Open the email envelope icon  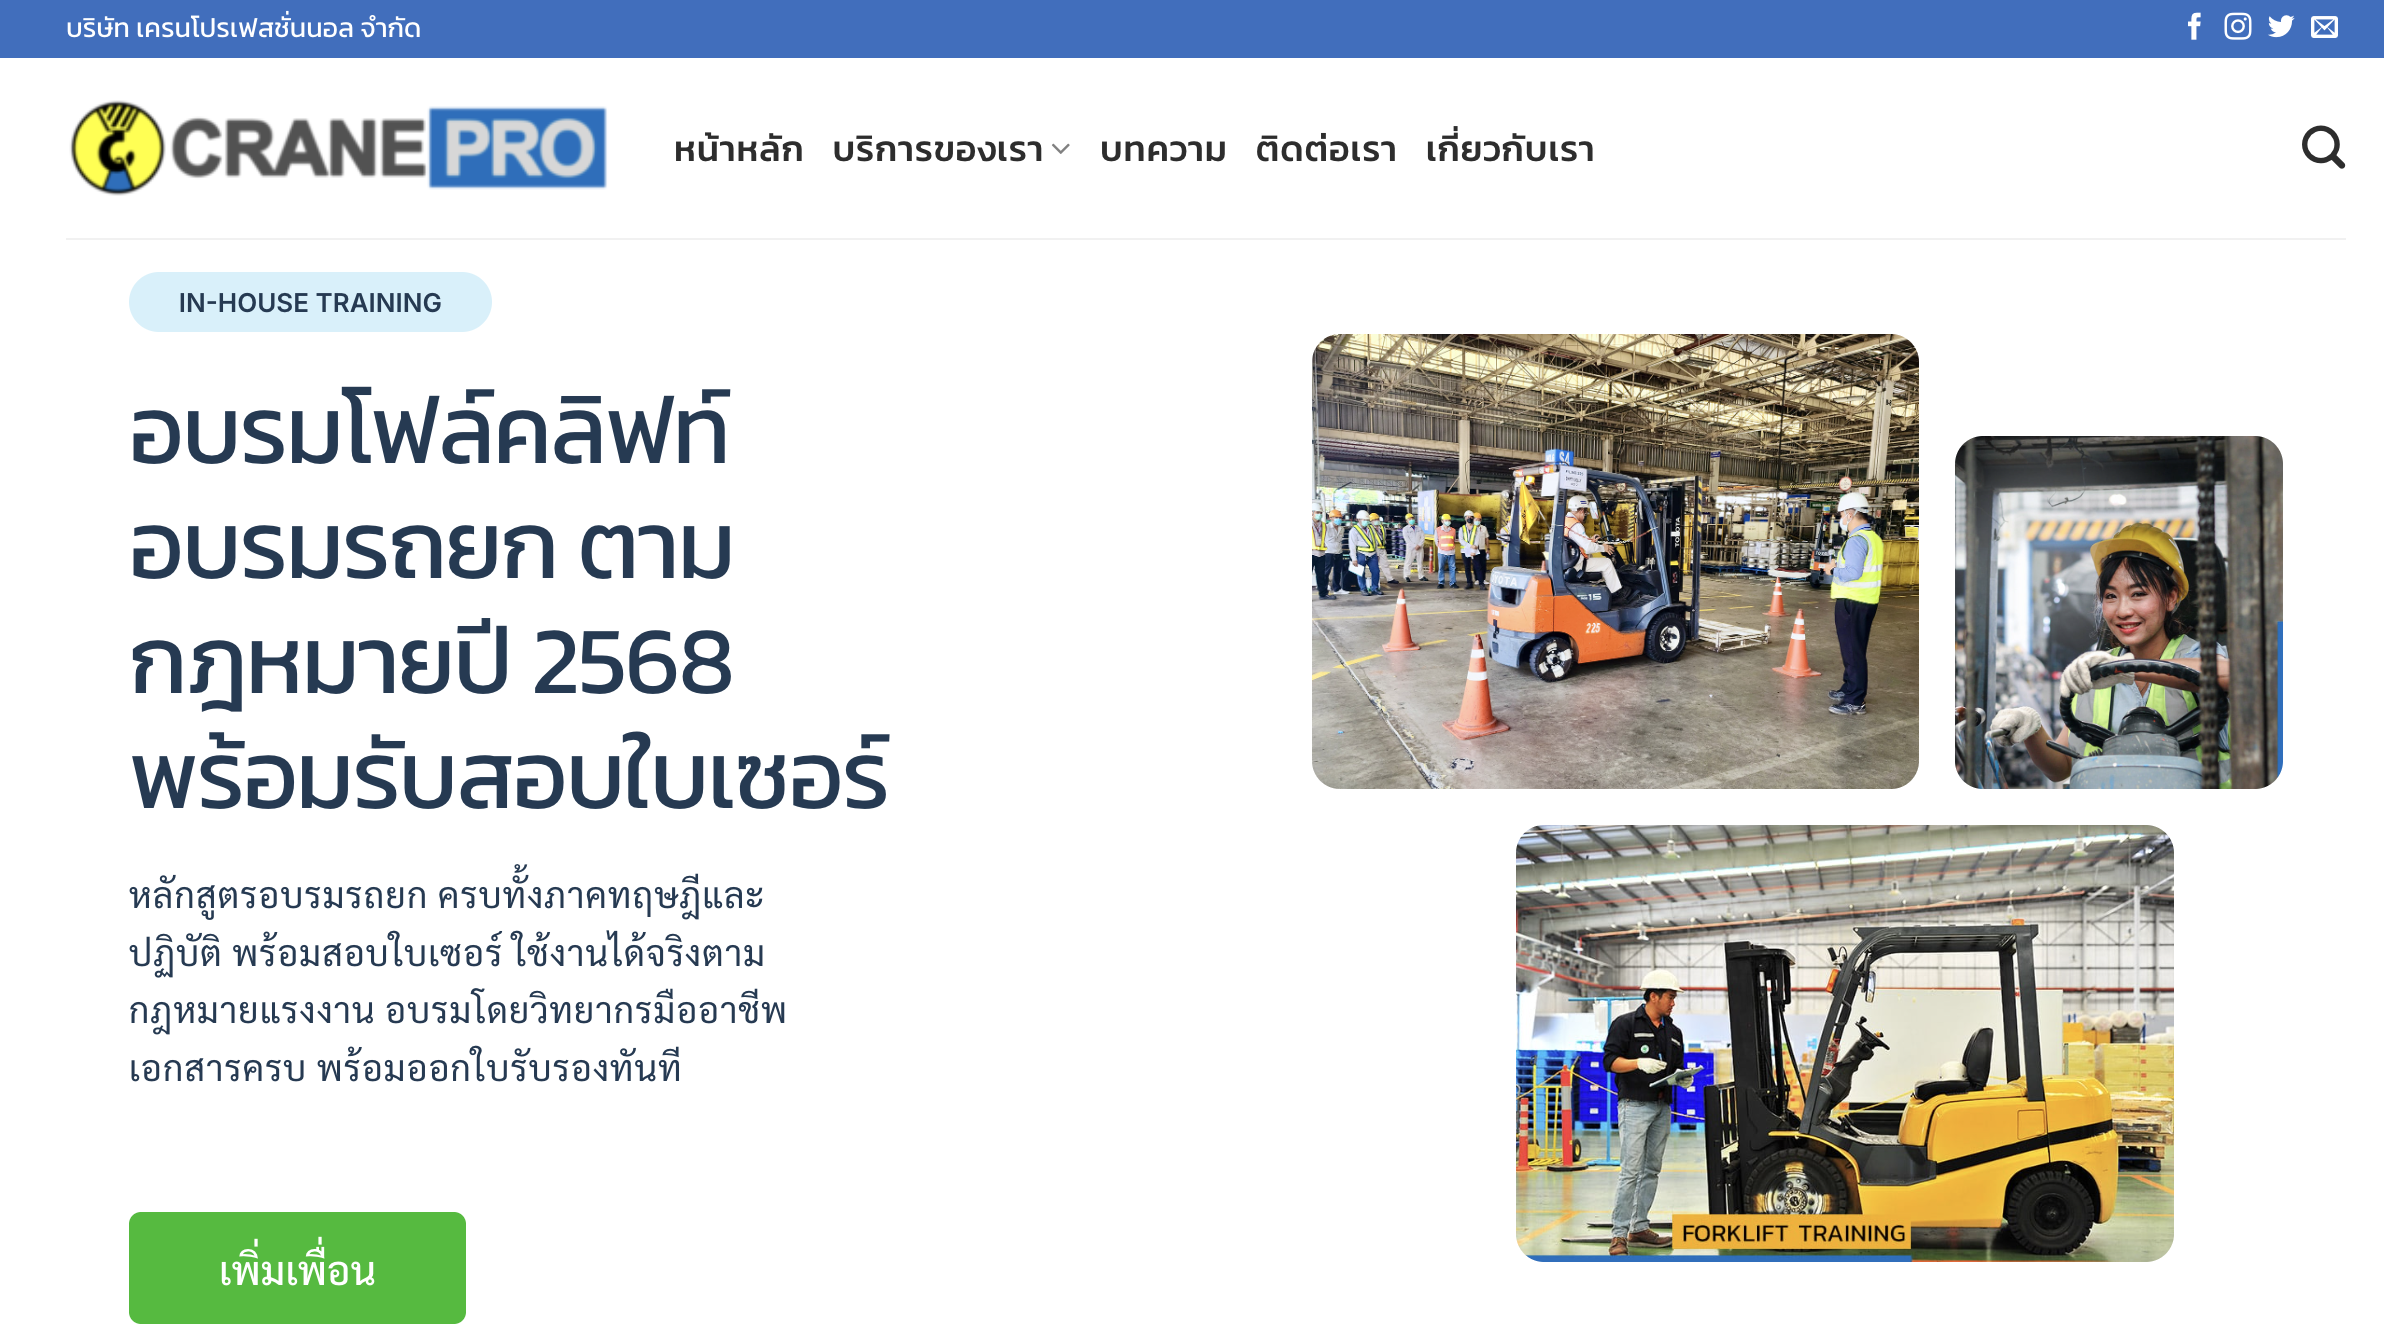pyautogui.click(x=2324, y=27)
